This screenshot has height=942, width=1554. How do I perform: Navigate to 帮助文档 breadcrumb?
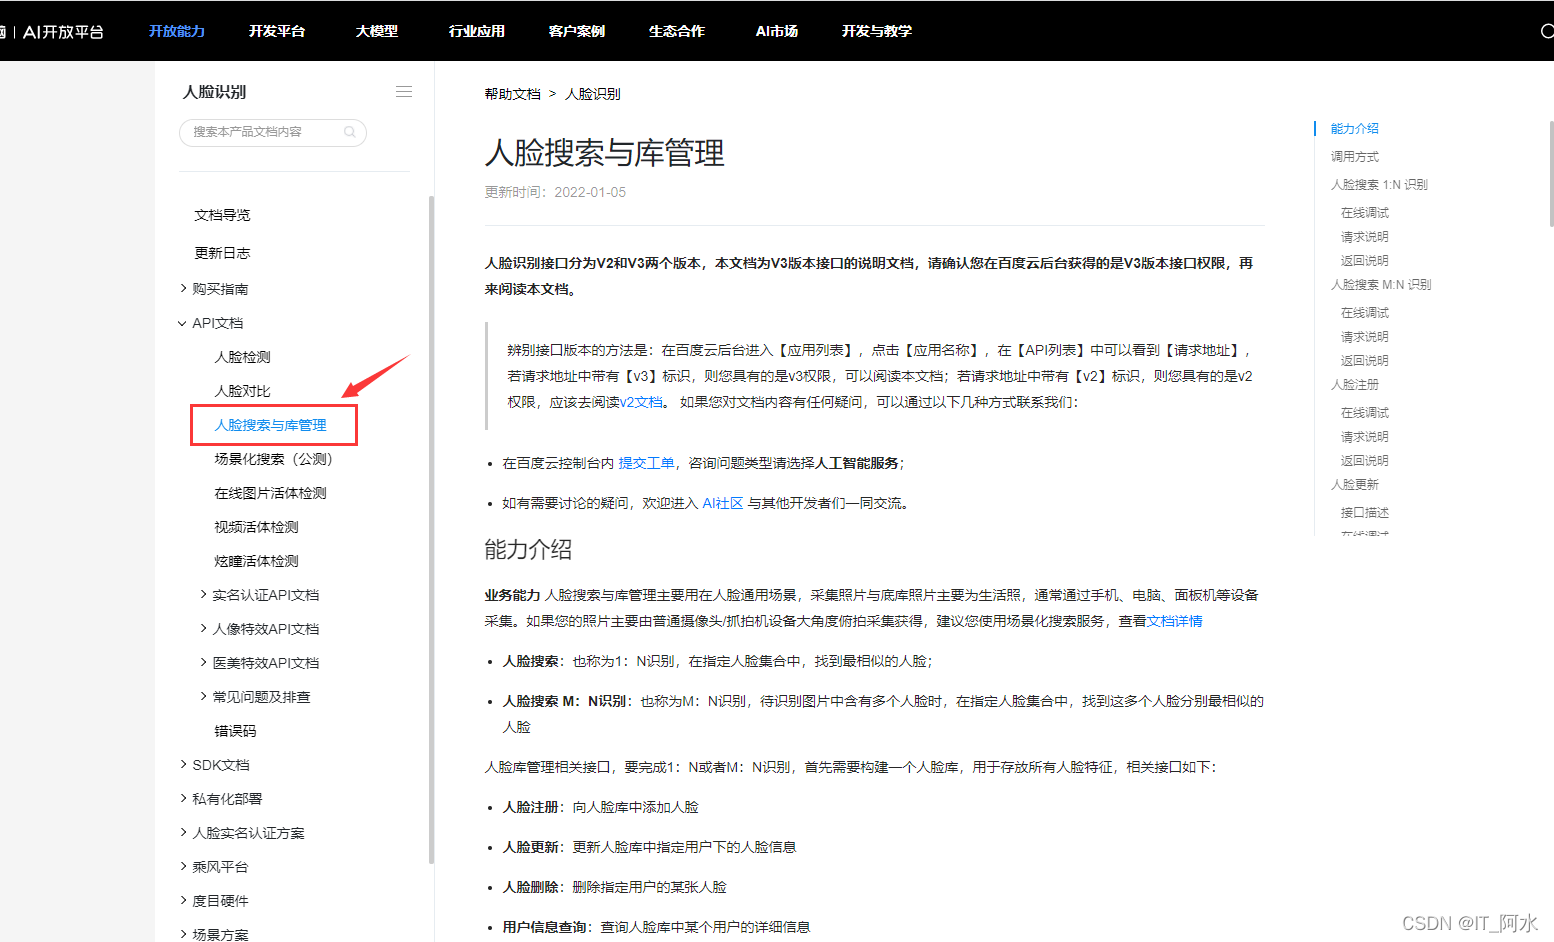point(512,93)
